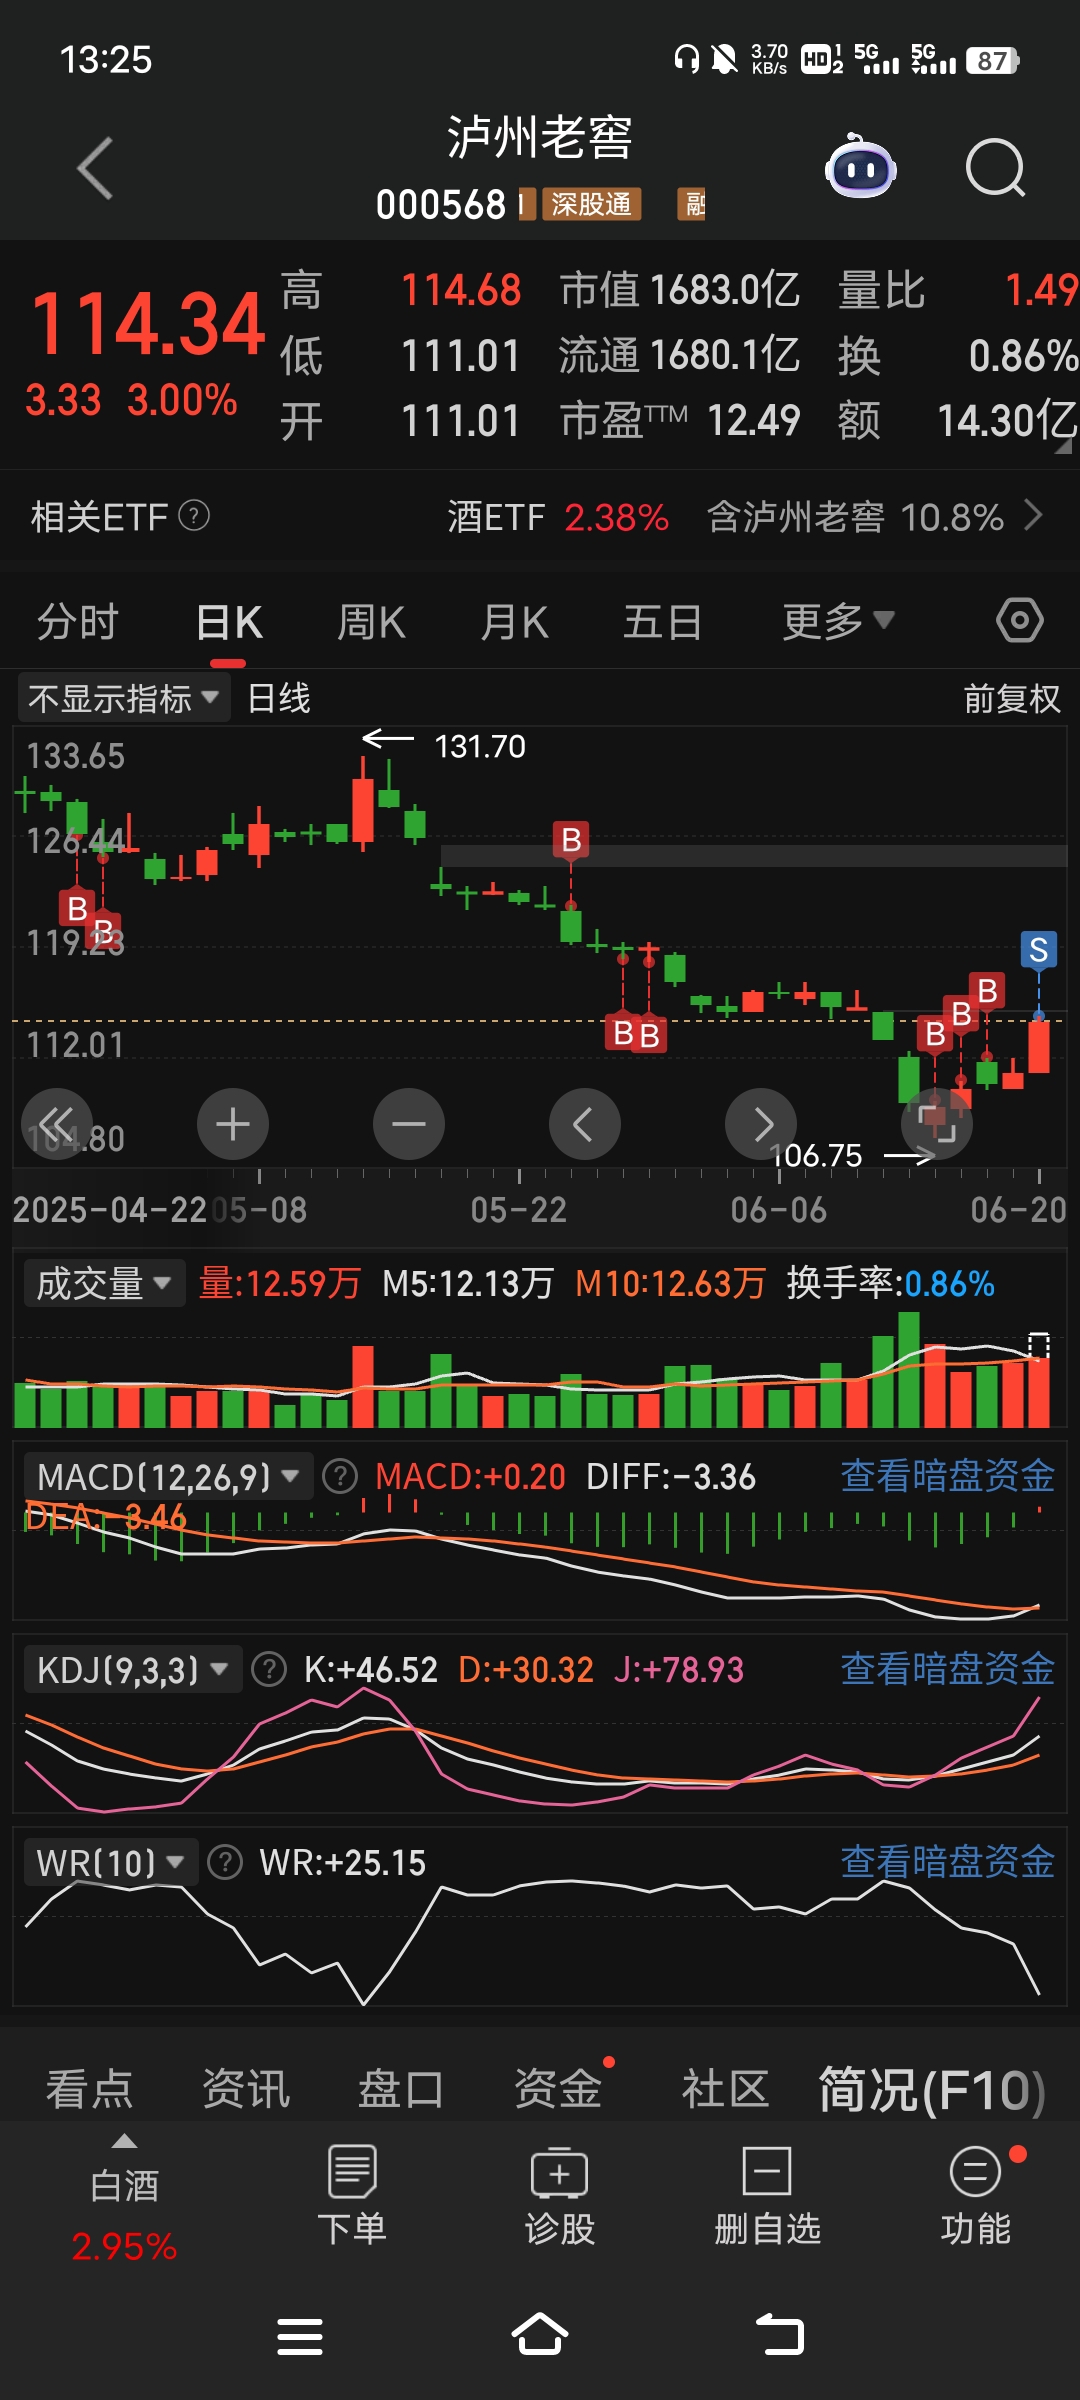Tap the help icon beside WR indicator

tap(225, 1862)
